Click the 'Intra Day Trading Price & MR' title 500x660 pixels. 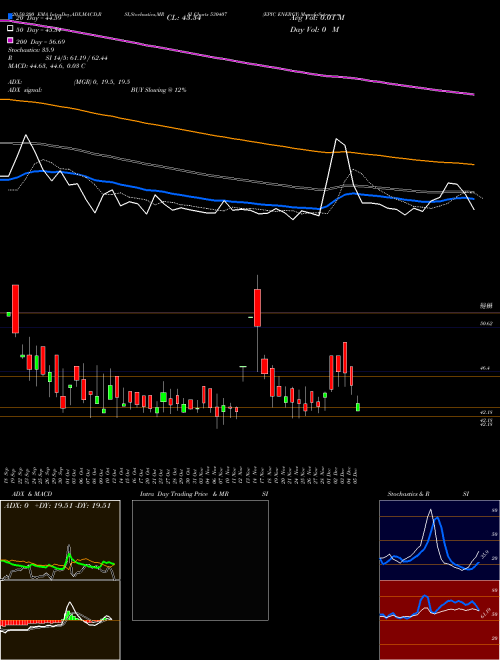click(184, 494)
